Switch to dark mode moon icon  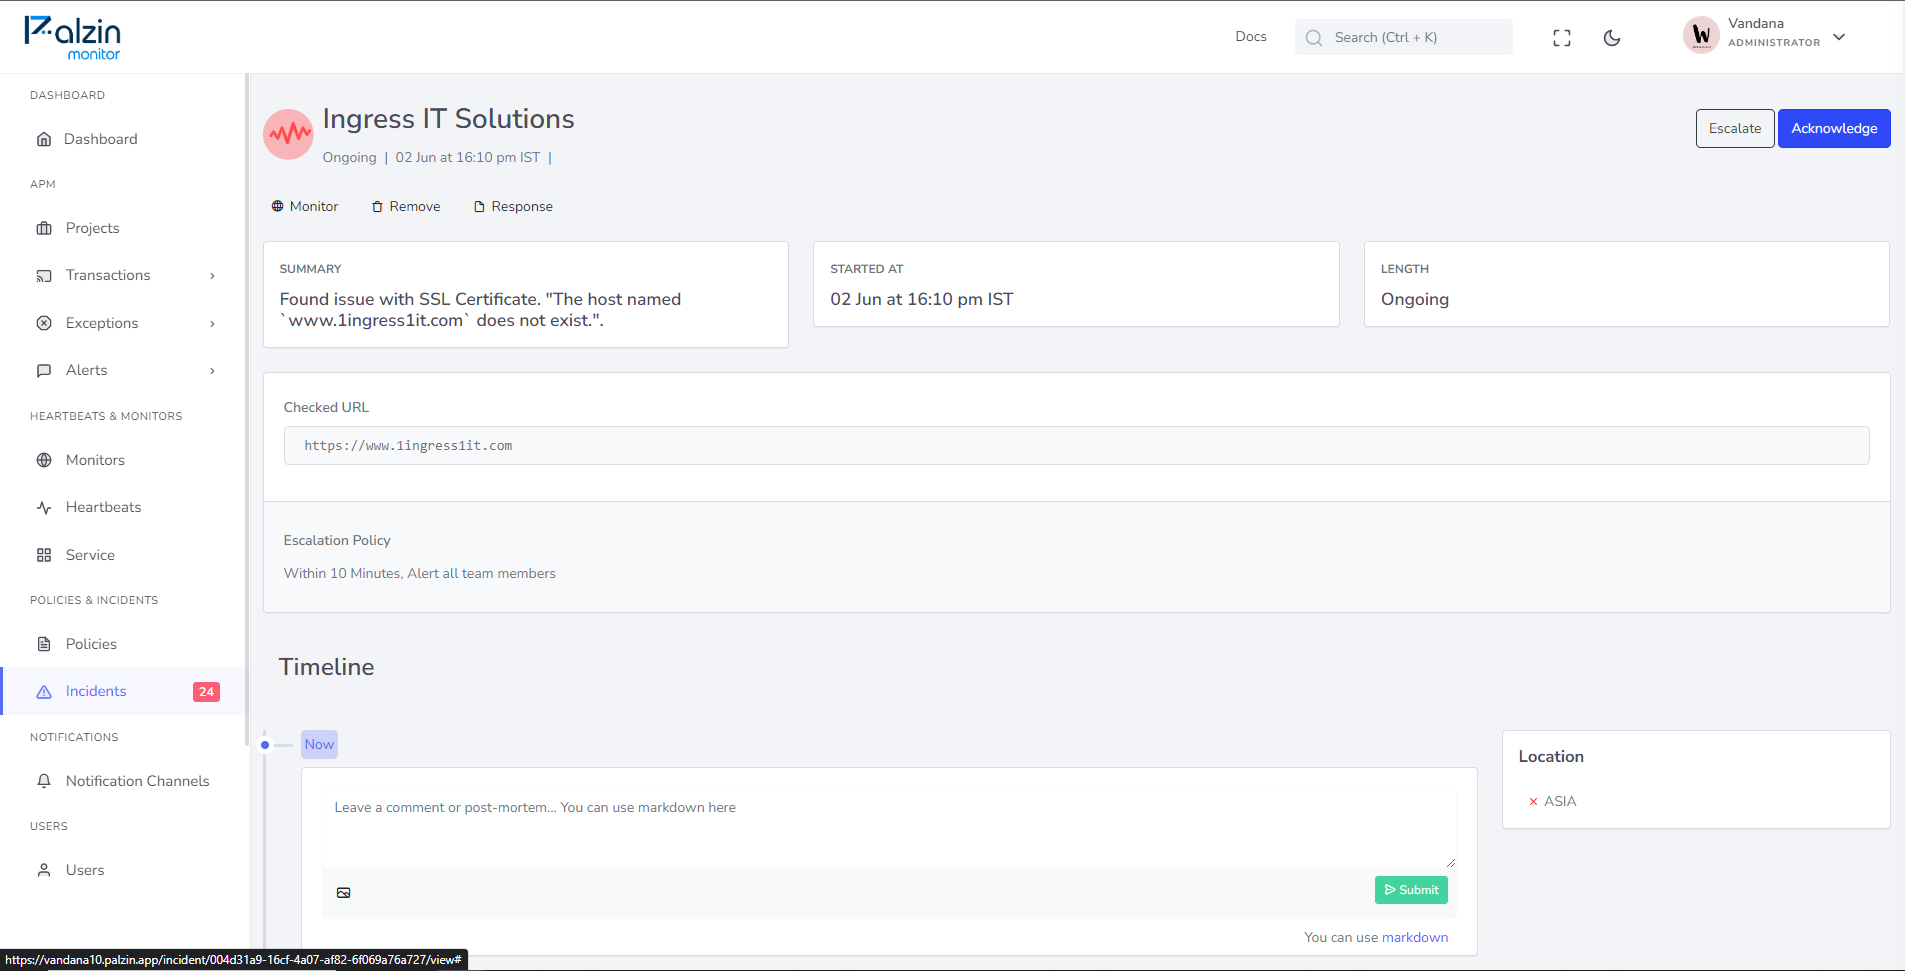pyautogui.click(x=1612, y=38)
